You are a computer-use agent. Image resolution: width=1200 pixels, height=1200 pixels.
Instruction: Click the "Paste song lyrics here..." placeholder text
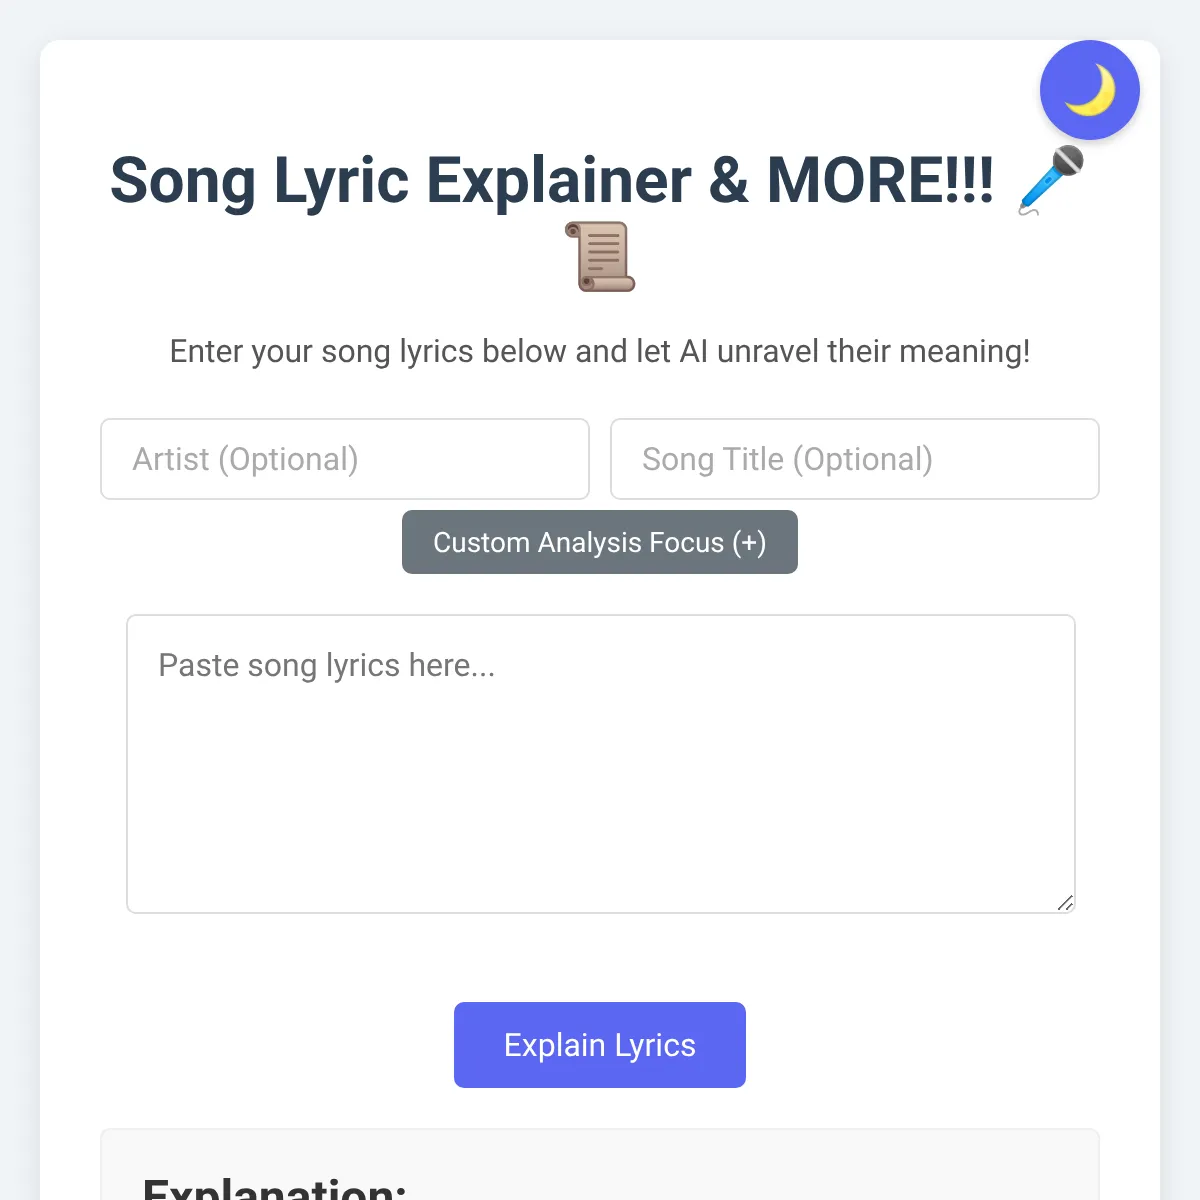click(327, 666)
